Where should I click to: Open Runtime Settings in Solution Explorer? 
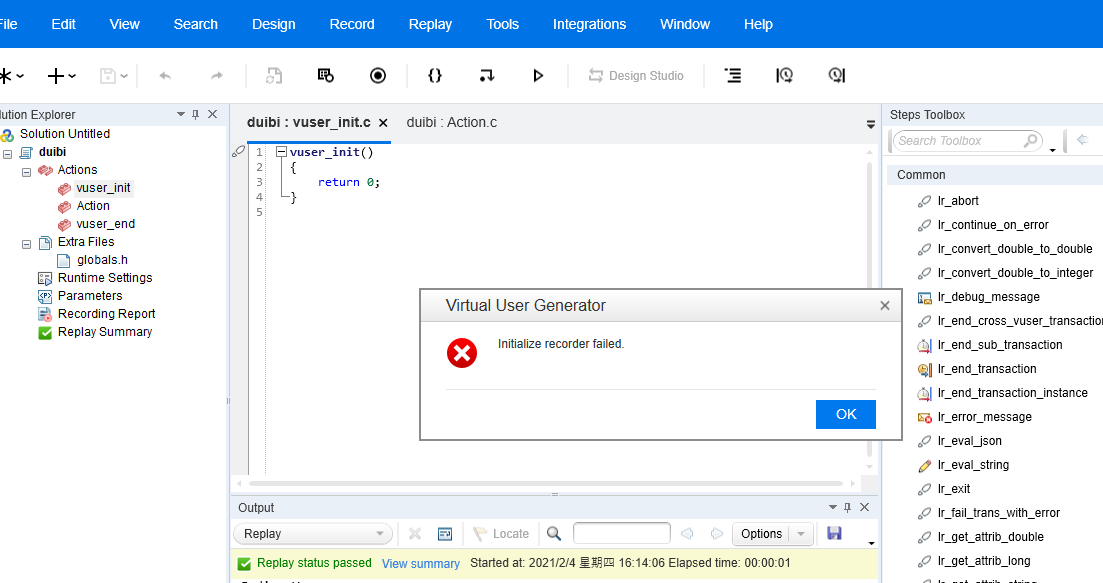pyautogui.click(x=105, y=278)
